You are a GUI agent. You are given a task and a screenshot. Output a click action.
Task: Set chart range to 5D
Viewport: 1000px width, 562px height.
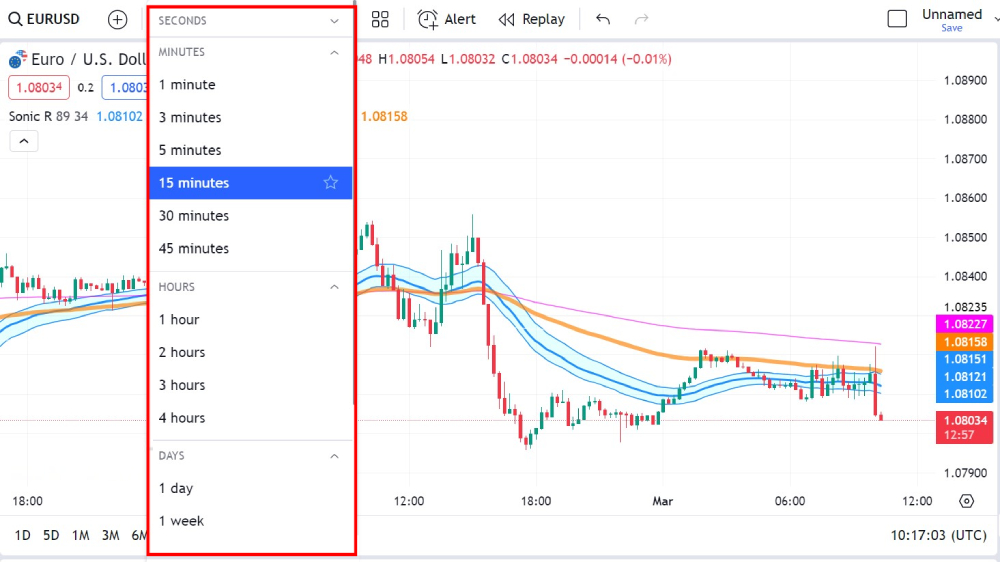pos(51,535)
